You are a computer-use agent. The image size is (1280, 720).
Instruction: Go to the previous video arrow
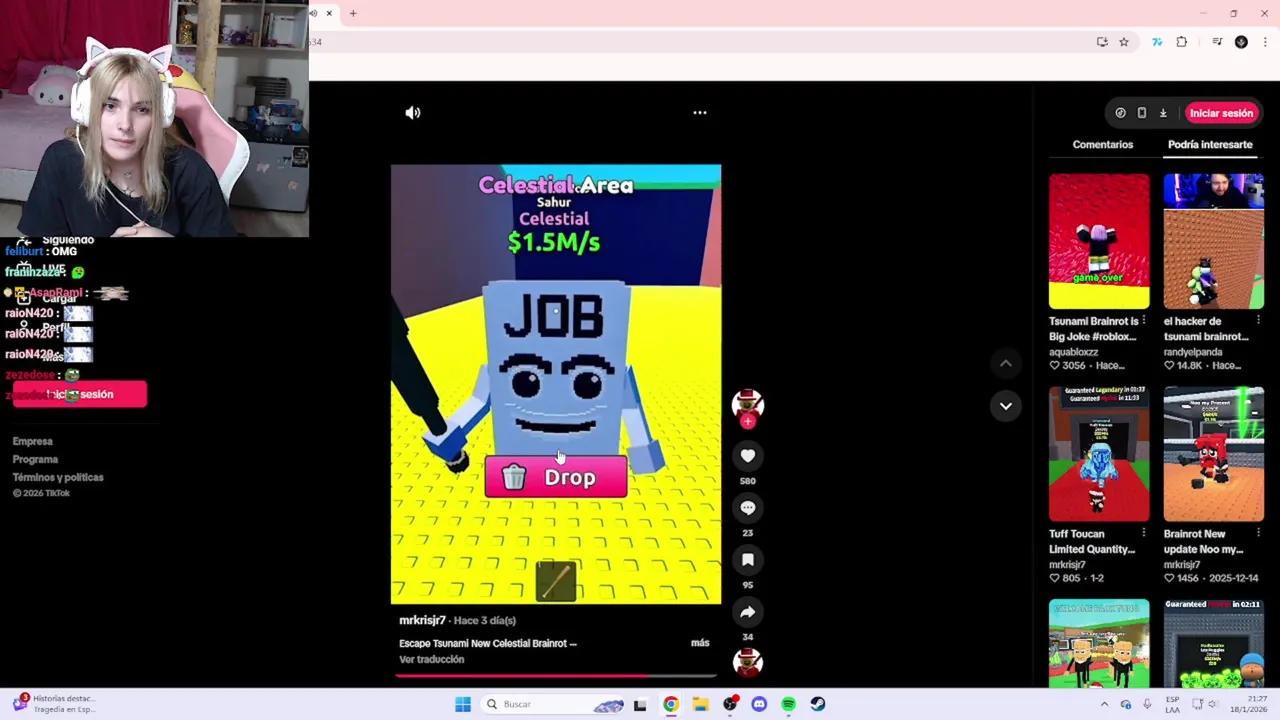pos(1006,364)
